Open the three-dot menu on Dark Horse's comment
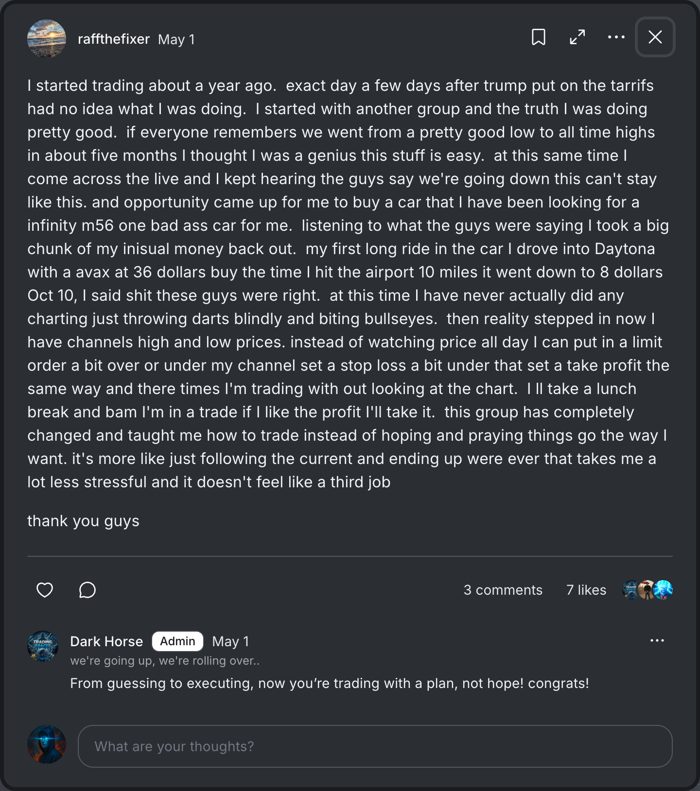The image size is (700, 791). [657, 641]
